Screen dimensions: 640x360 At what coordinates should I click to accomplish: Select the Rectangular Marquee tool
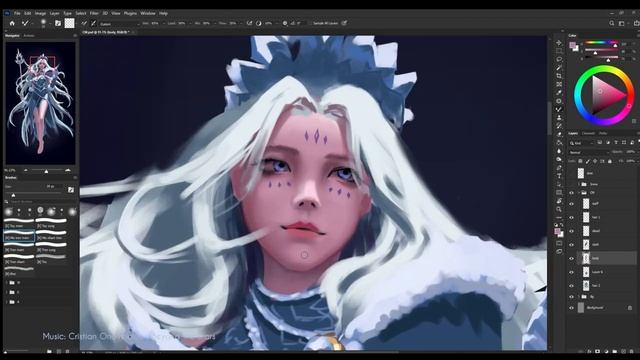coord(559,51)
